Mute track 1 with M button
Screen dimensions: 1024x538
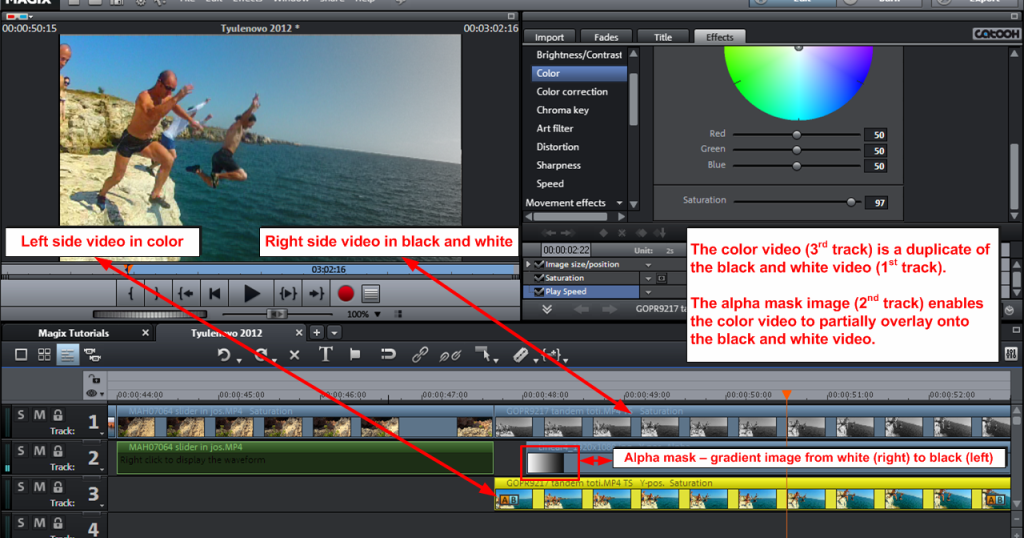tap(40, 415)
